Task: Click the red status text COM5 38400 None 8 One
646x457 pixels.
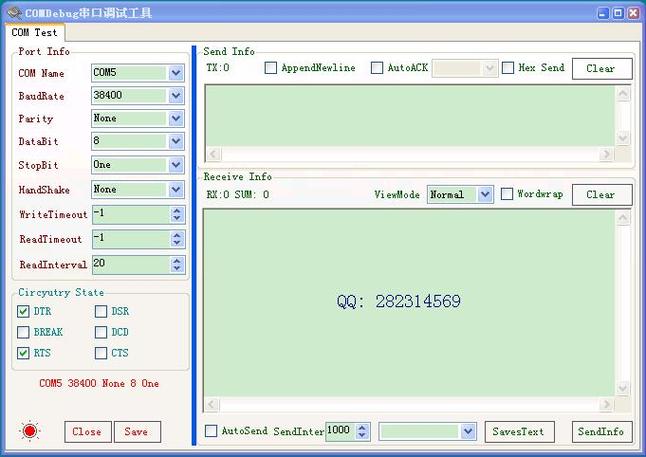Action: [99, 383]
